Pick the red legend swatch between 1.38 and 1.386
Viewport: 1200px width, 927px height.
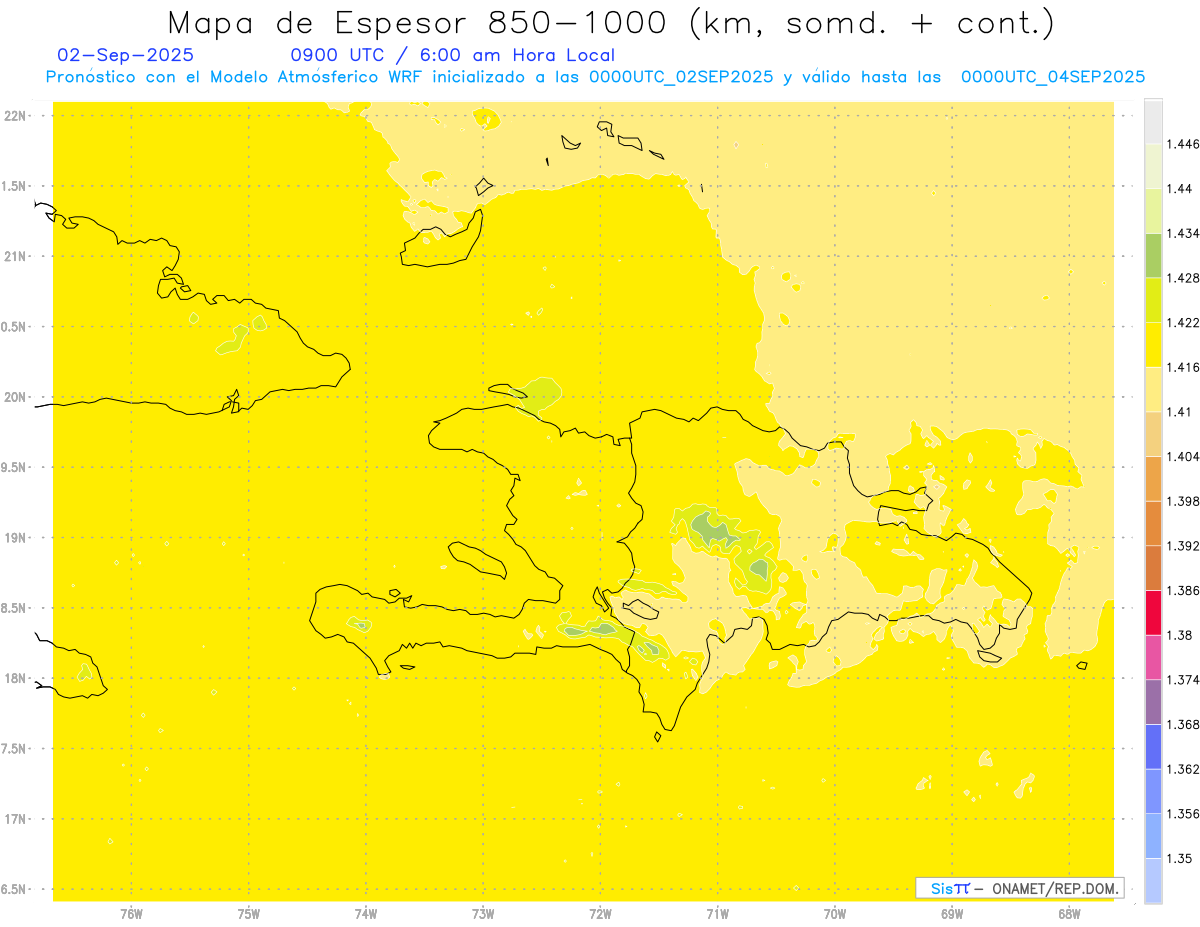pyautogui.click(x=1153, y=613)
